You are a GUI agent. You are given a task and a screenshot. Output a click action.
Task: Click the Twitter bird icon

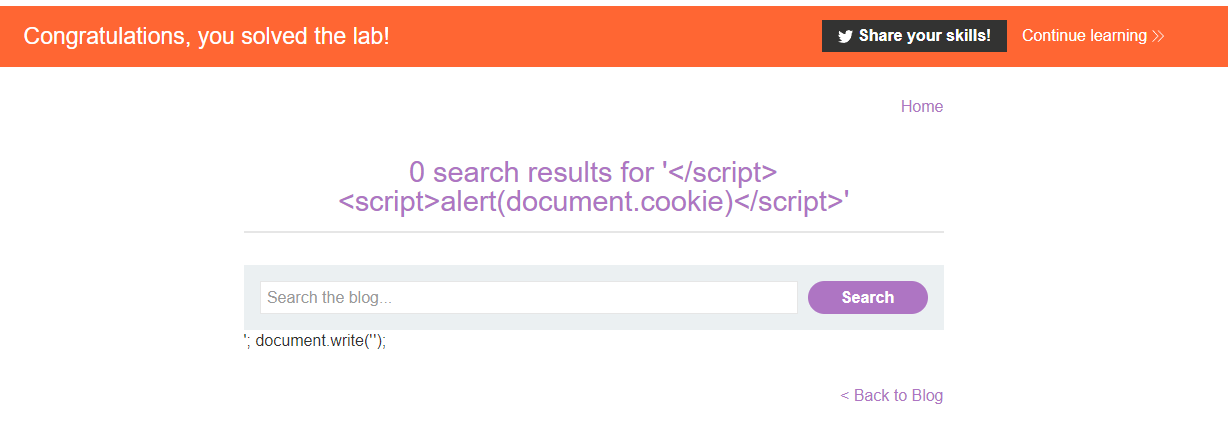pos(845,36)
